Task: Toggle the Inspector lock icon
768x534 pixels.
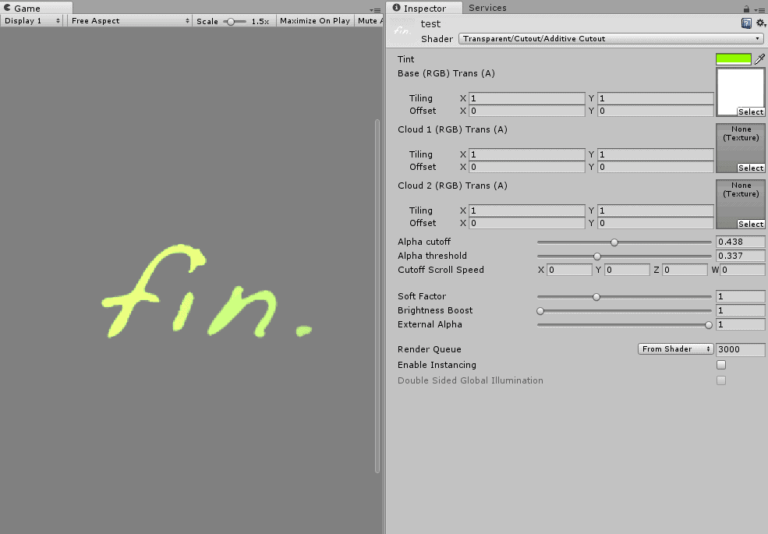Action: click(x=746, y=8)
